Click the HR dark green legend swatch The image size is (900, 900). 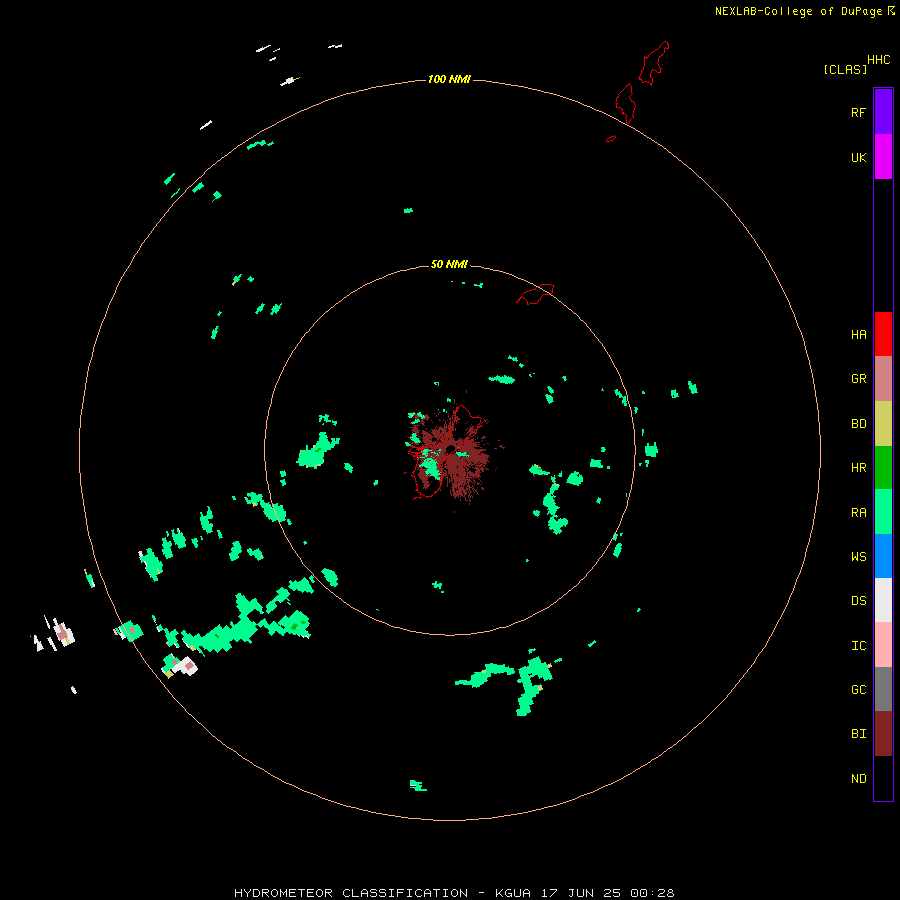[x=883, y=468]
